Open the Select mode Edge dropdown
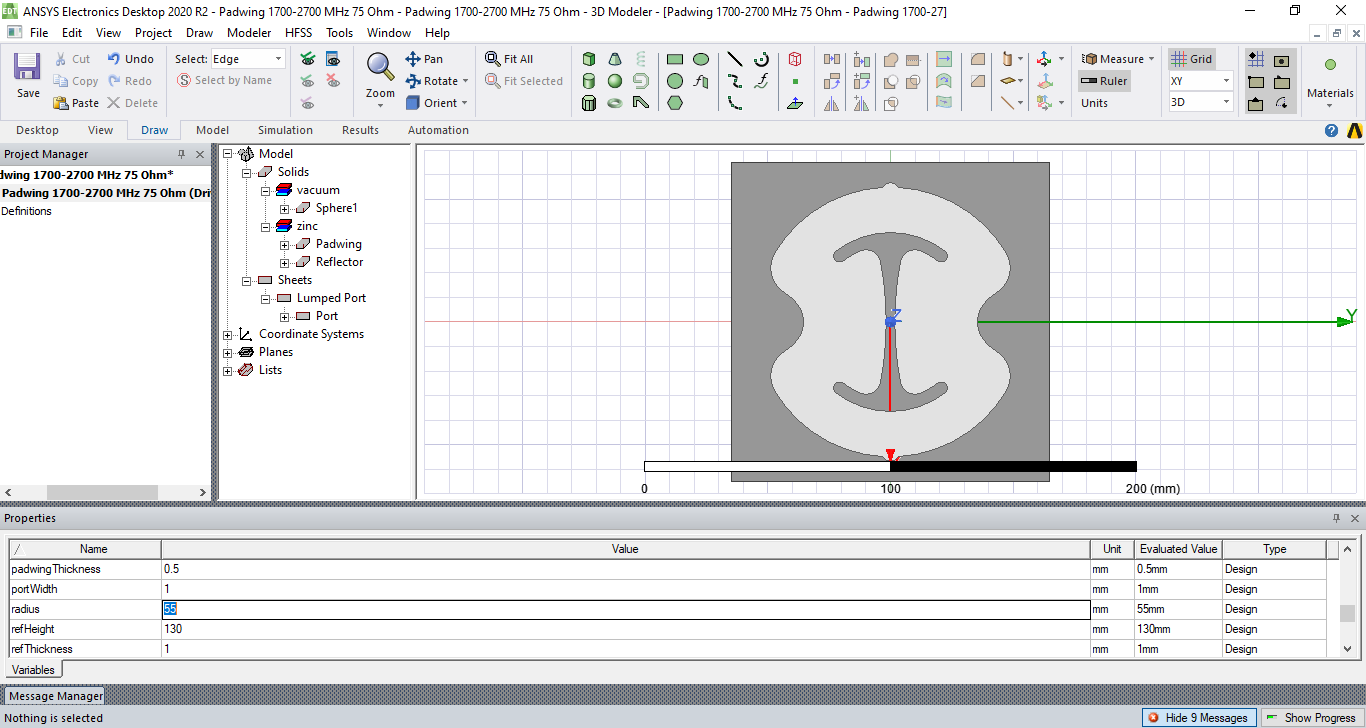The width and height of the screenshot is (1366, 728). pos(278,59)
